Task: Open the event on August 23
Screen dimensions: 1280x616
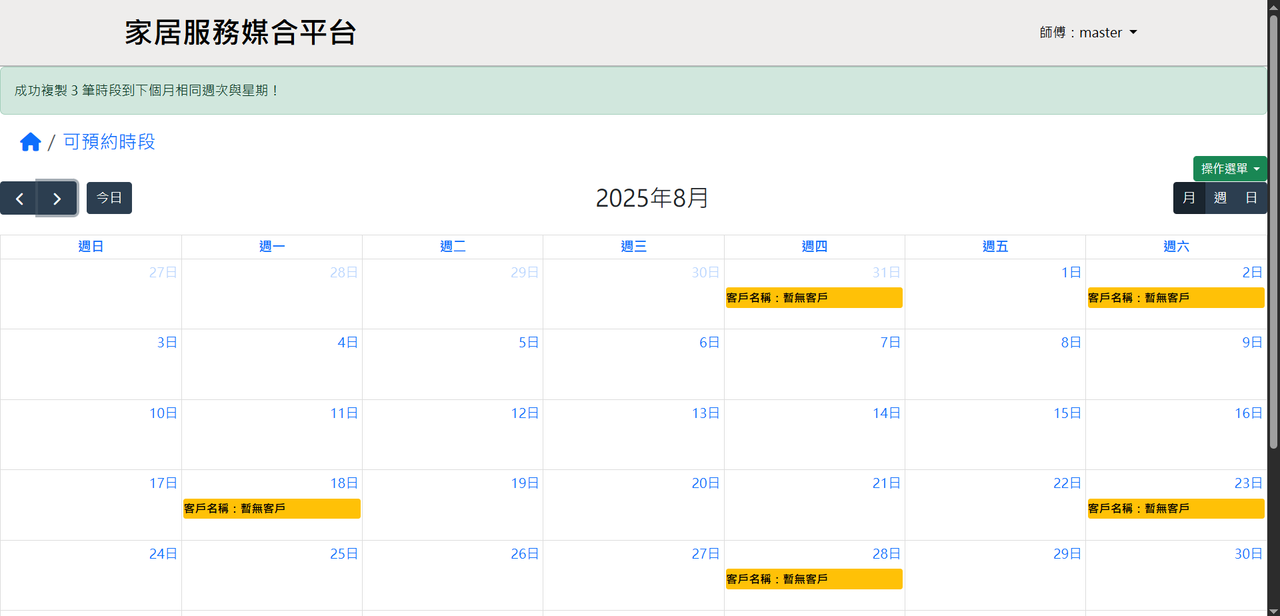Action: (1176, 508)
